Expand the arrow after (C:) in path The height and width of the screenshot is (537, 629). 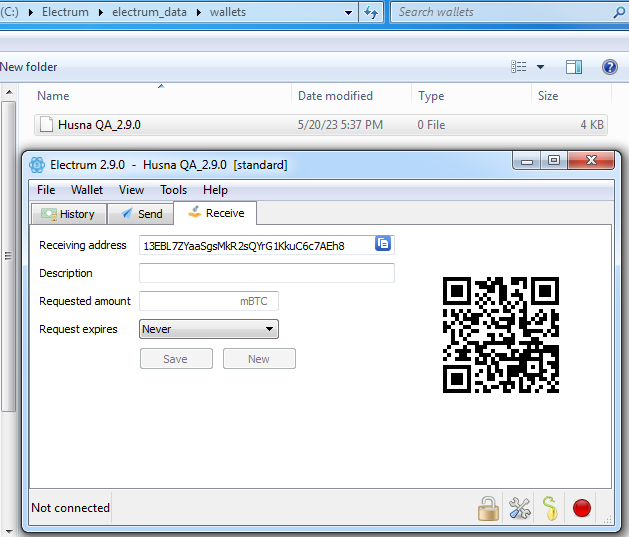coord(30,12)
